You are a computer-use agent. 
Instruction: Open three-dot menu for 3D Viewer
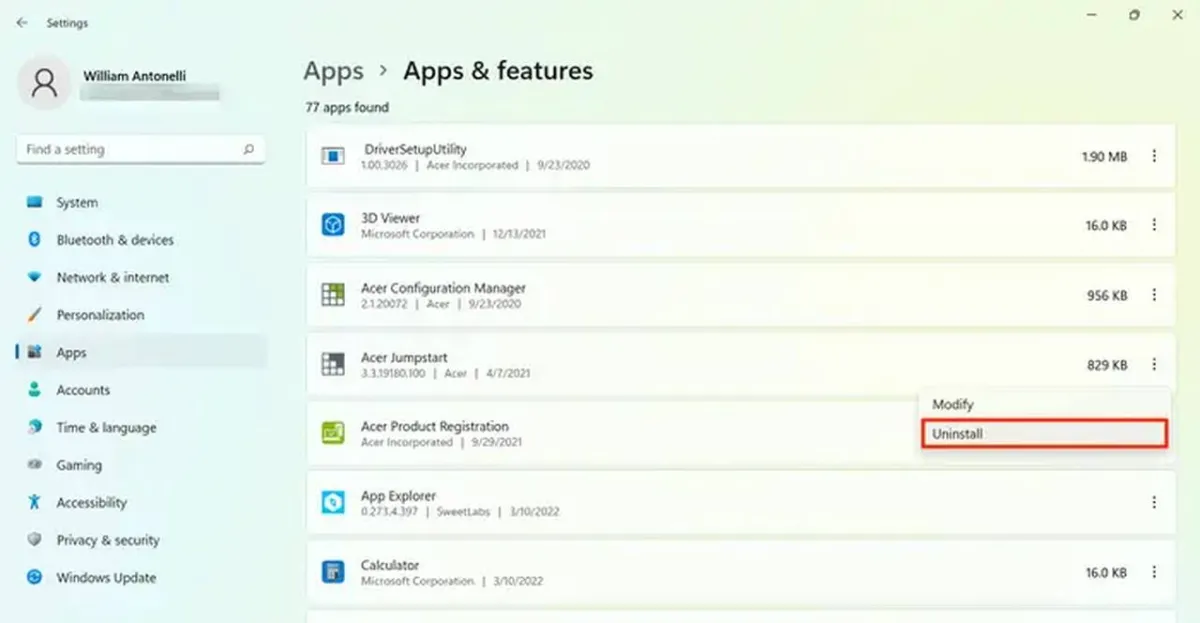coord(1154,226)
